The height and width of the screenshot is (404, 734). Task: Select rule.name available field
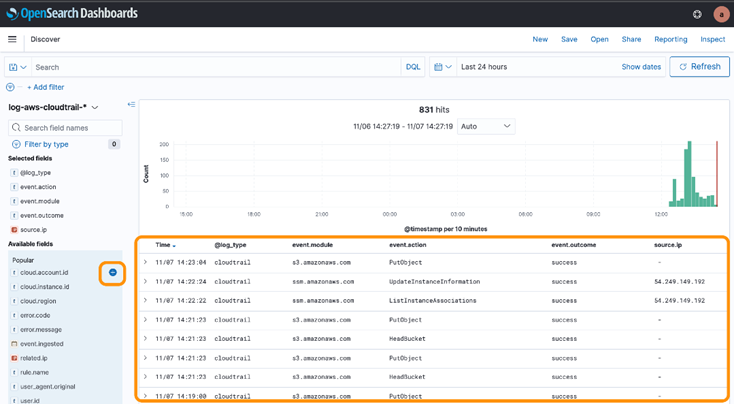34,372
